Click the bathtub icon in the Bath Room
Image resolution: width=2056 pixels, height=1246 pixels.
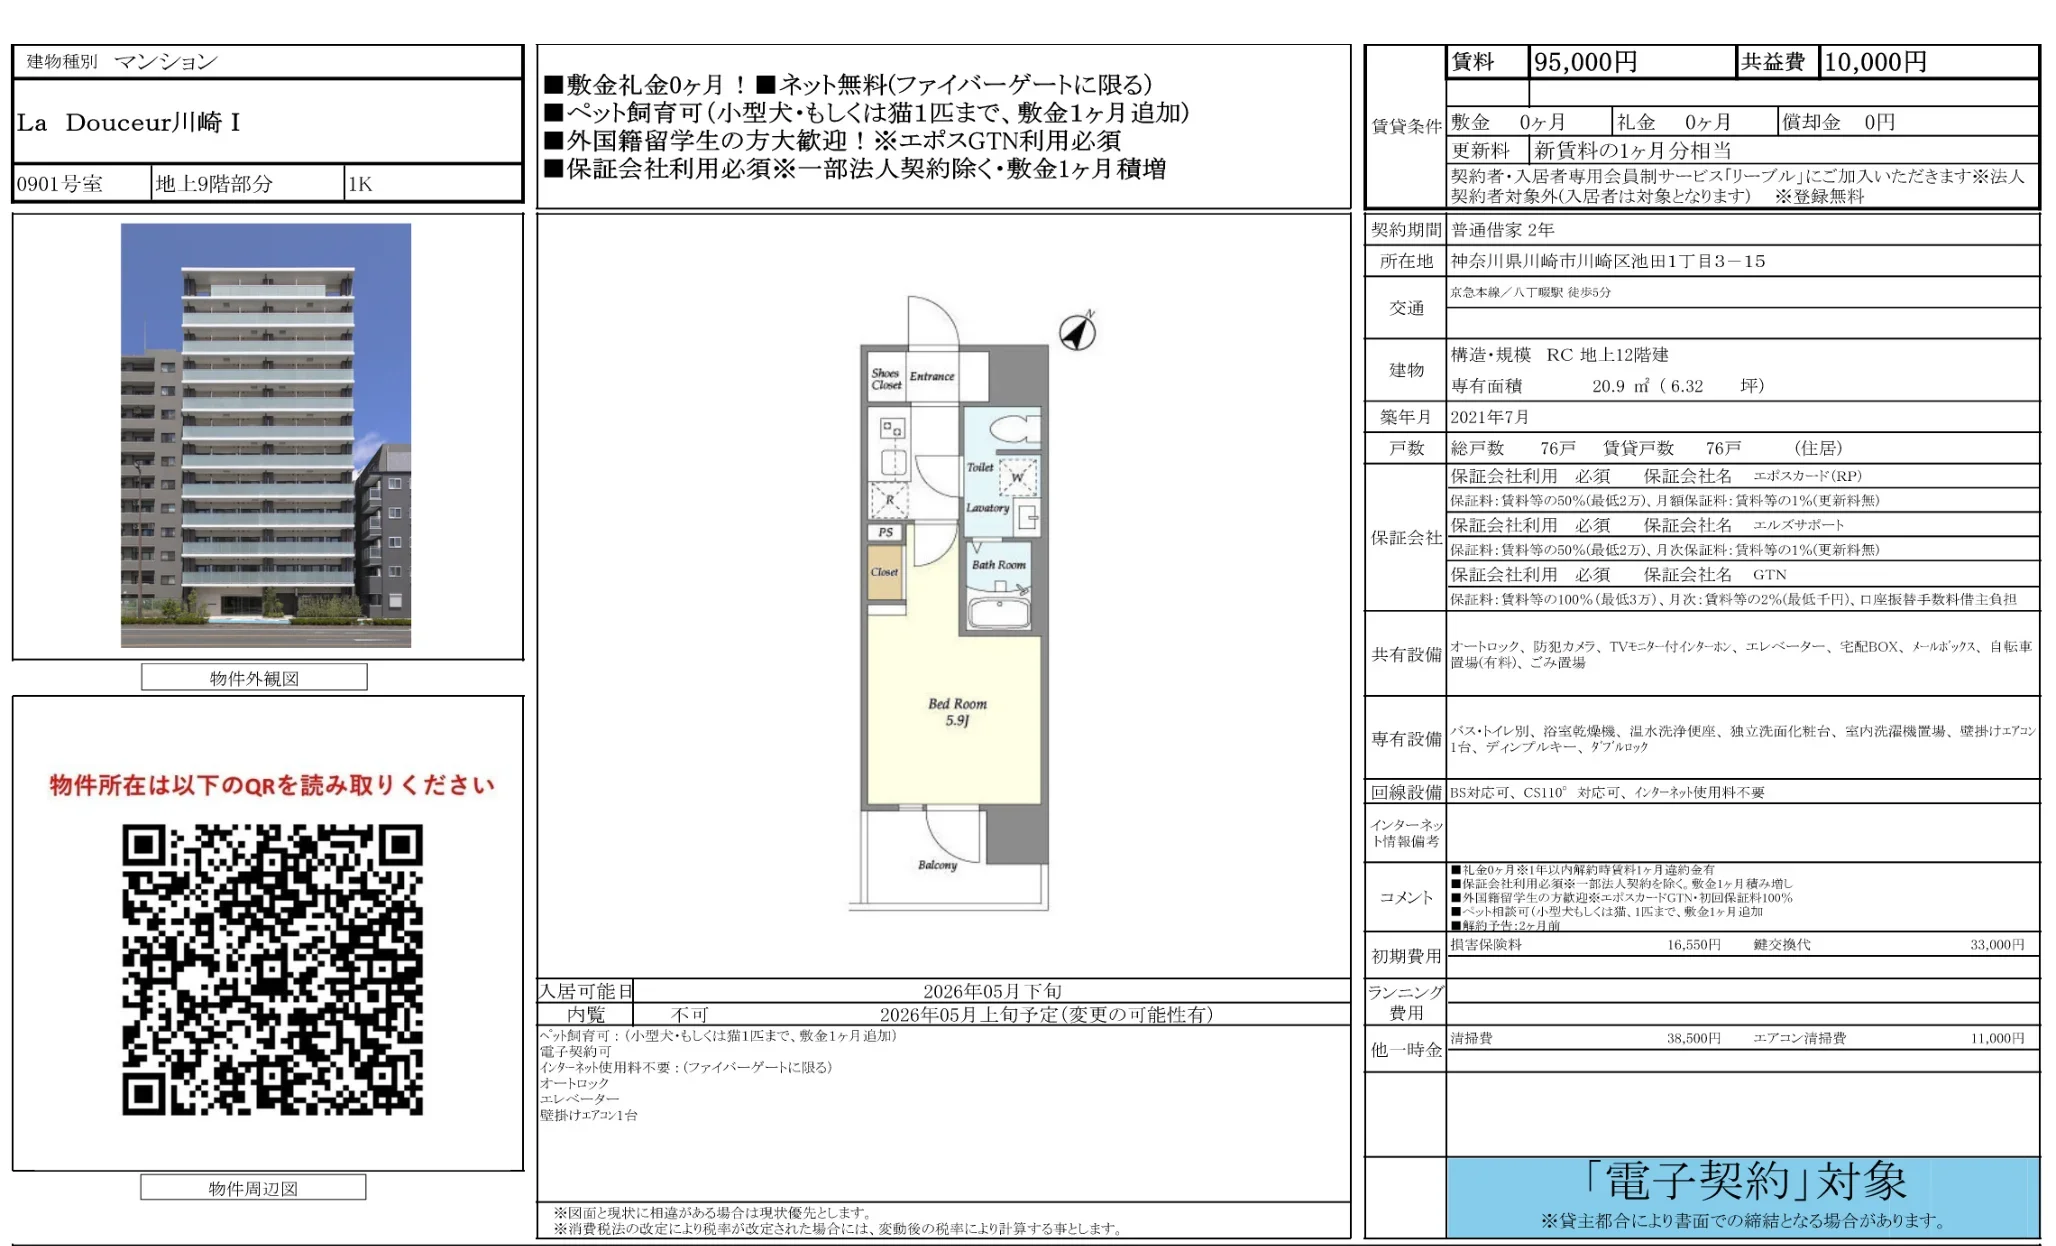point(999,613)
